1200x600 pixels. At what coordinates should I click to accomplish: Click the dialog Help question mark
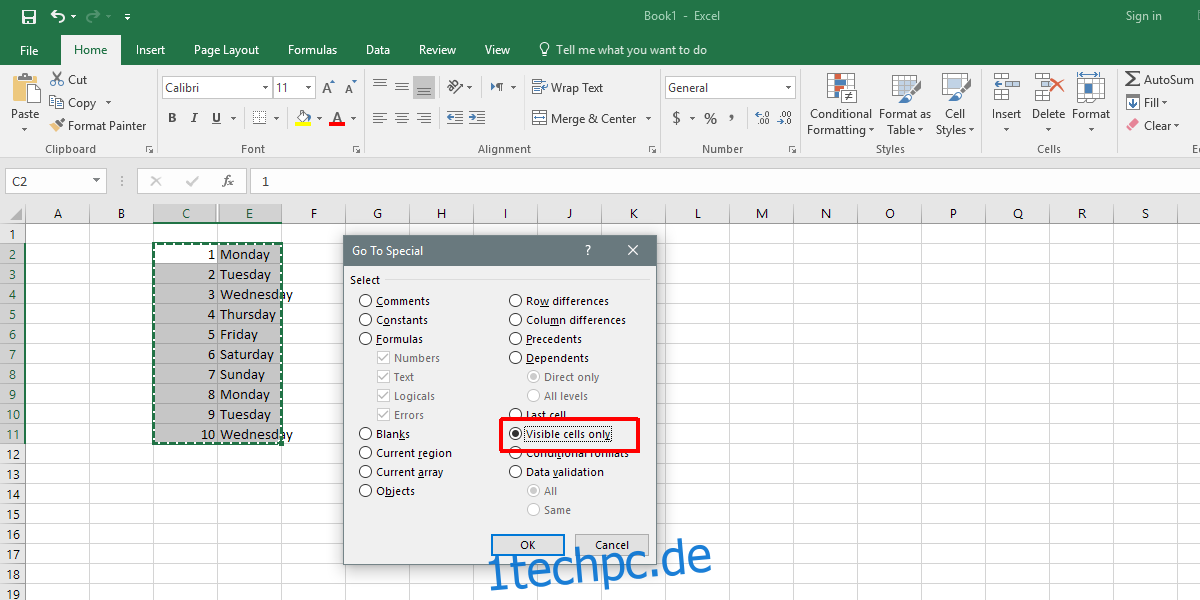(587, 251)
